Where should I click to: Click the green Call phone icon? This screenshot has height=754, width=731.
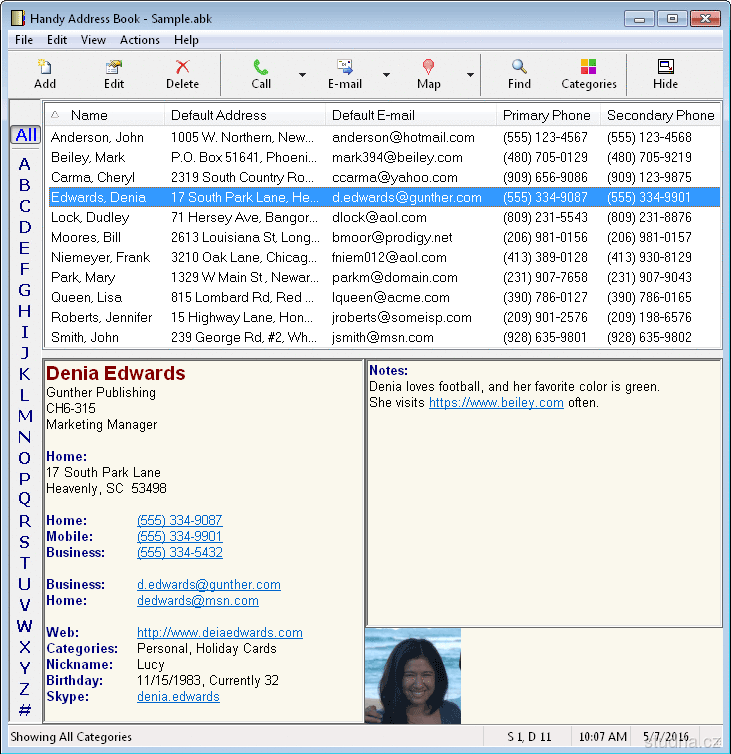pyautogui.click(x=261, y=67)
